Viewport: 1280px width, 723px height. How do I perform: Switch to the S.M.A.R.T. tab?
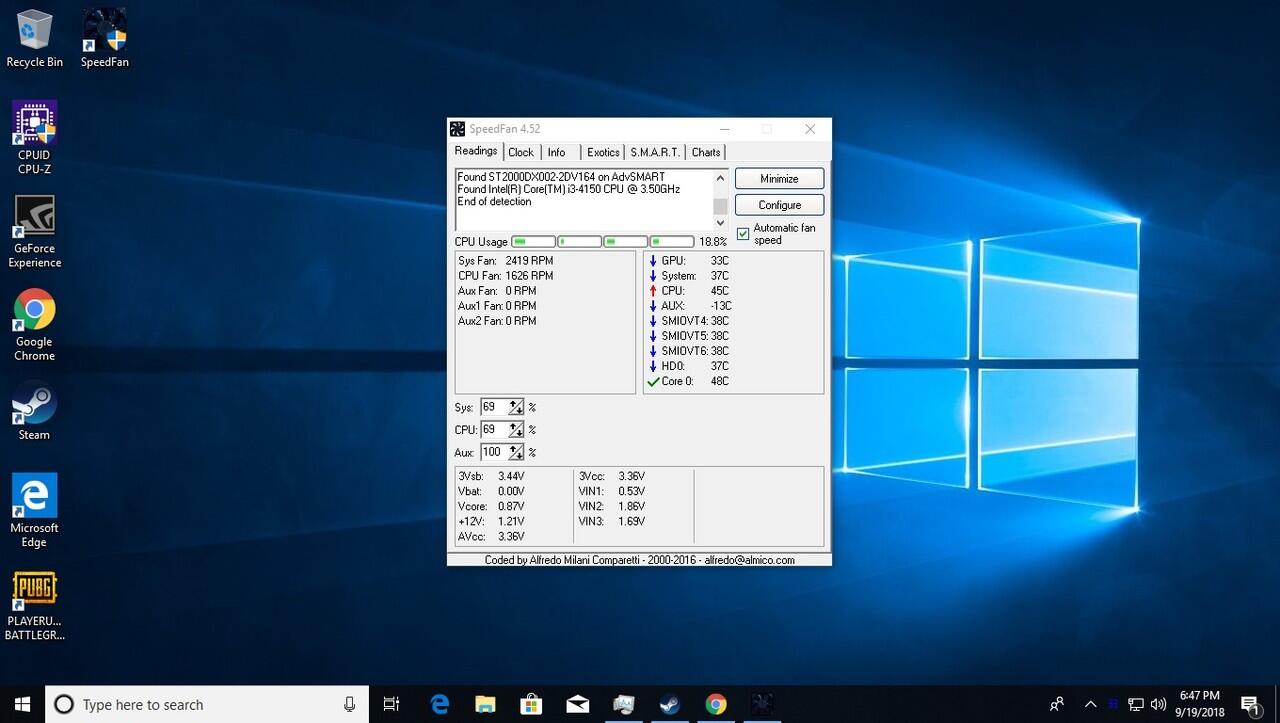point(655,152)
